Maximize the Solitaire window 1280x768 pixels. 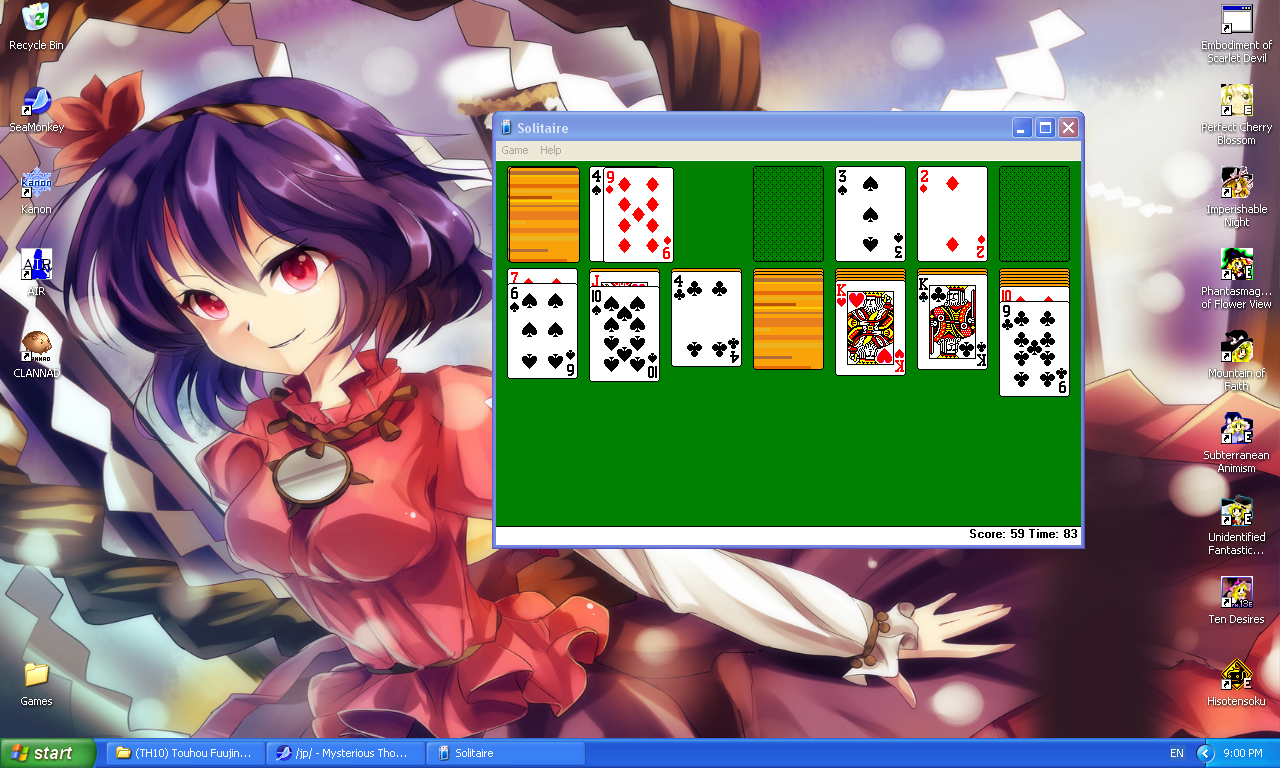pyautogui.click(x=1045, y=128)
